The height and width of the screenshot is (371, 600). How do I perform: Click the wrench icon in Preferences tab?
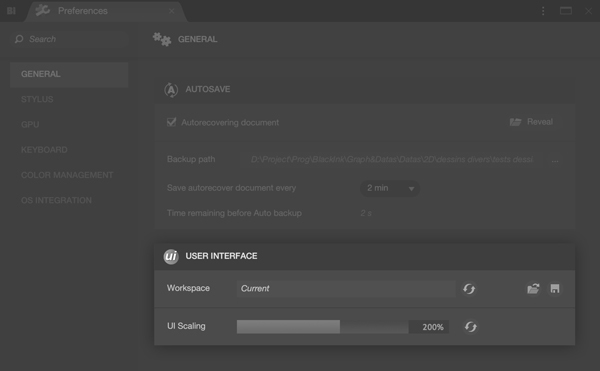pos(43,10)
